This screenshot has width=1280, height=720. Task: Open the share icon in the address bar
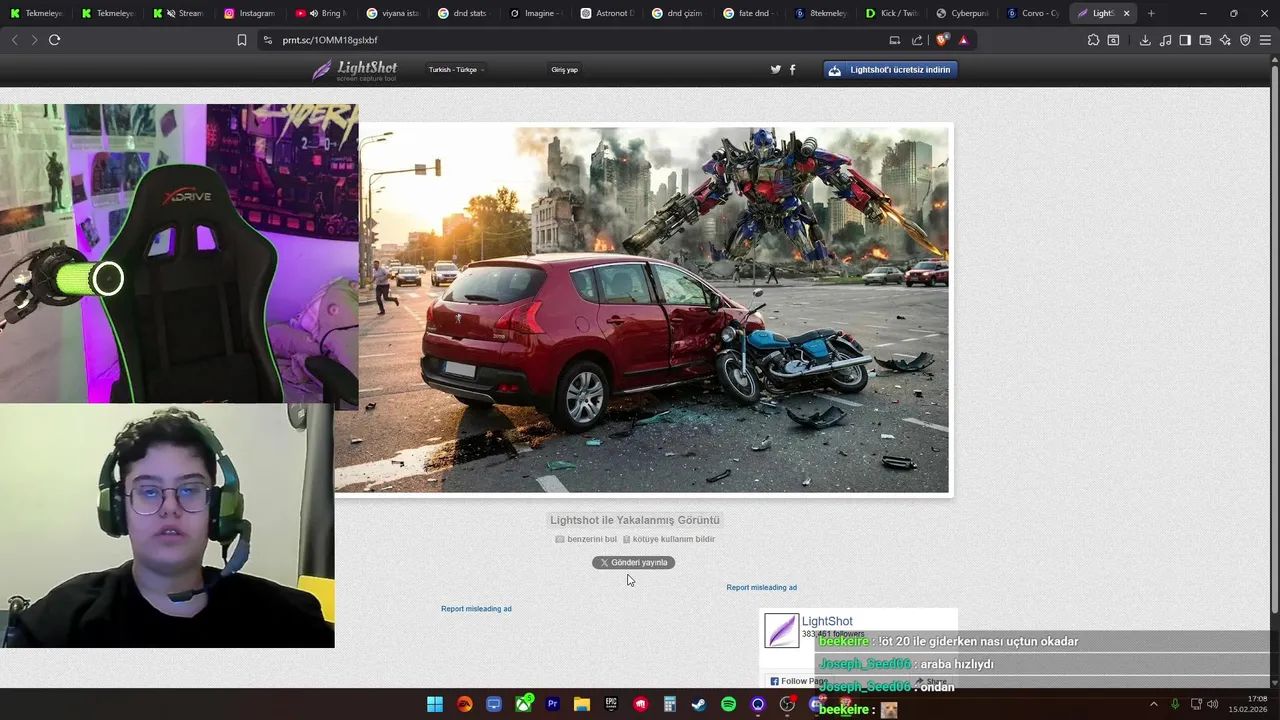[917, 40]
